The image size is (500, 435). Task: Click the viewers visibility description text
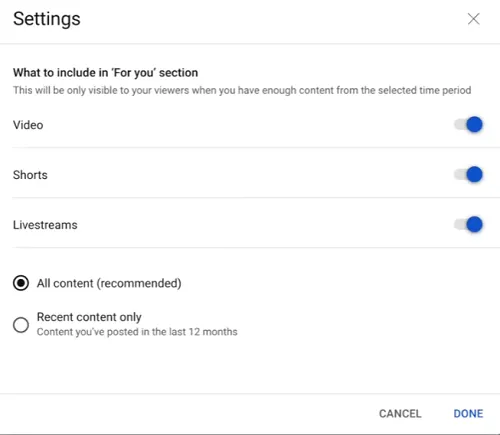point(242,90)
